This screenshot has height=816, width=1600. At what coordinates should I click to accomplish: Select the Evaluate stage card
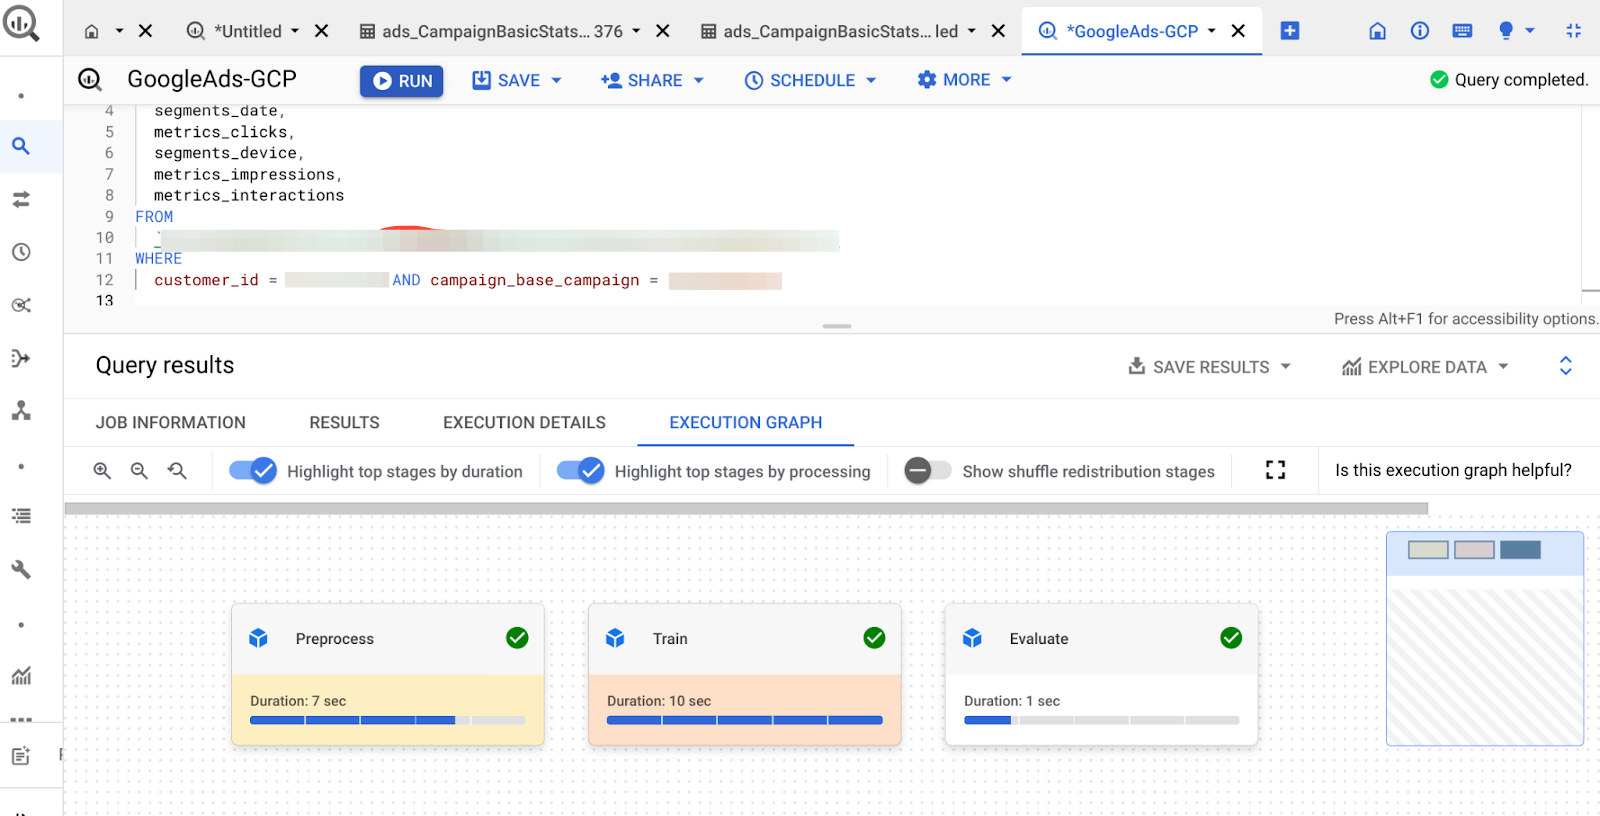1102,674
